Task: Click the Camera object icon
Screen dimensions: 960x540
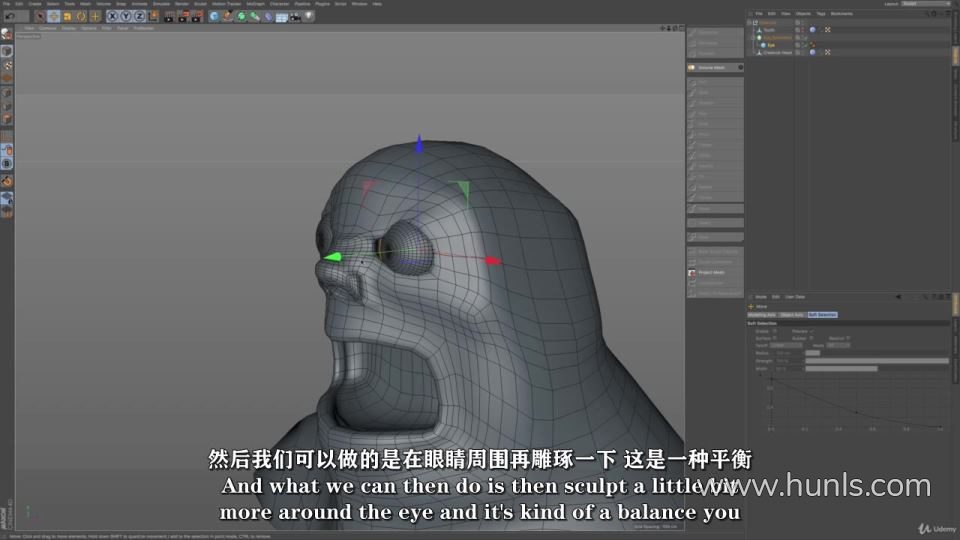Action: (295, 17)
